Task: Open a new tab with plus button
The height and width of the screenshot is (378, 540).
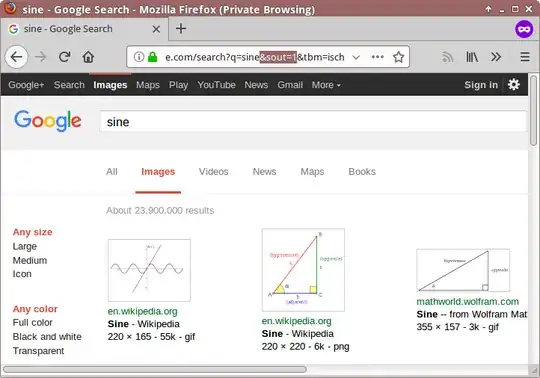Action: coord(181,29)
